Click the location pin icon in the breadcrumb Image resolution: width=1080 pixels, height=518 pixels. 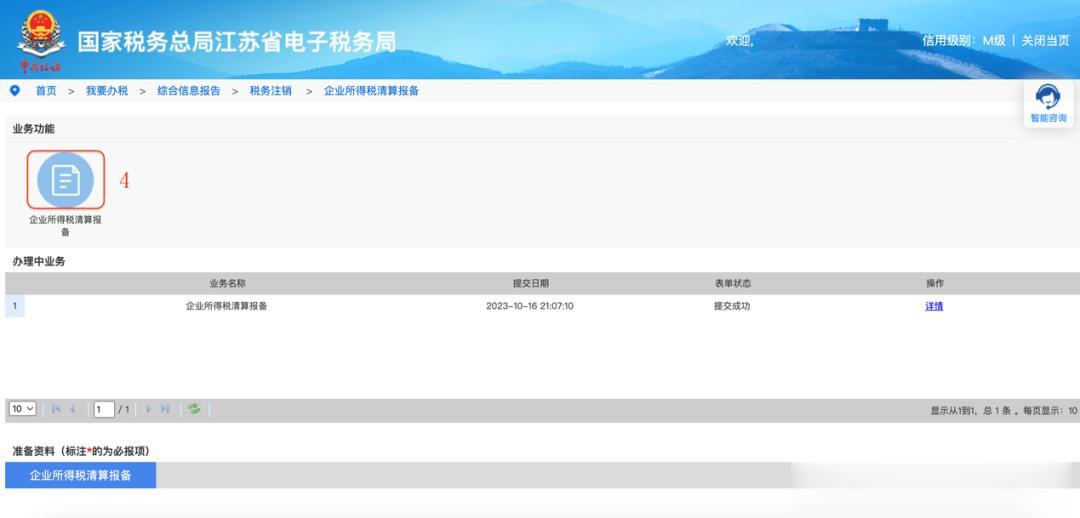pos(15,91)
